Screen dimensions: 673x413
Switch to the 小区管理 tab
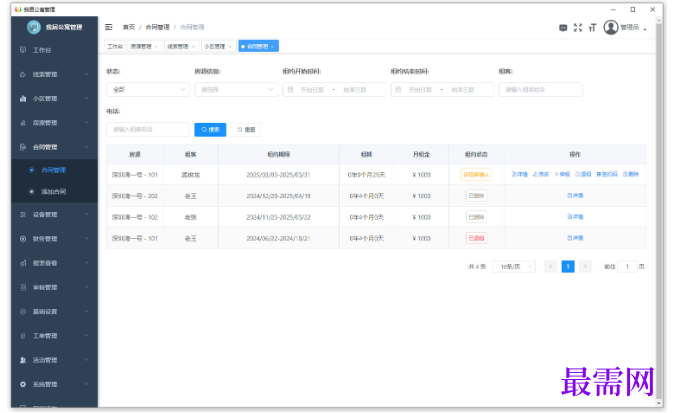[x=218, y=46]
